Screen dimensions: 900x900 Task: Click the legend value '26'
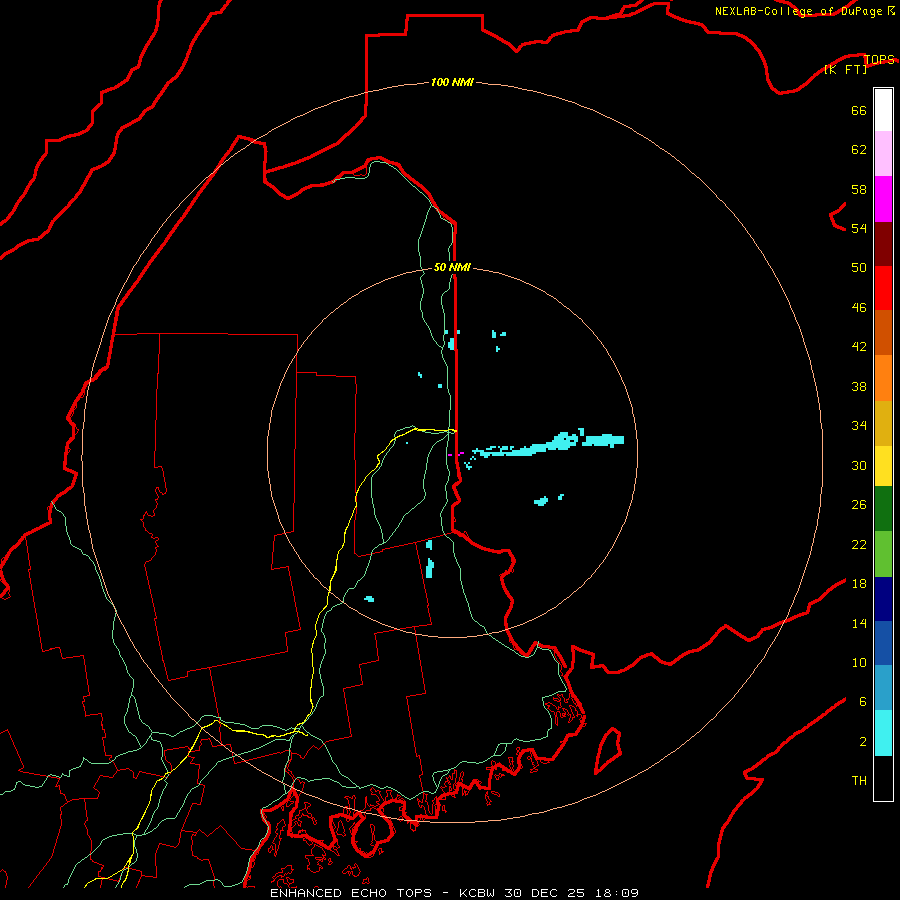[859, 505]
